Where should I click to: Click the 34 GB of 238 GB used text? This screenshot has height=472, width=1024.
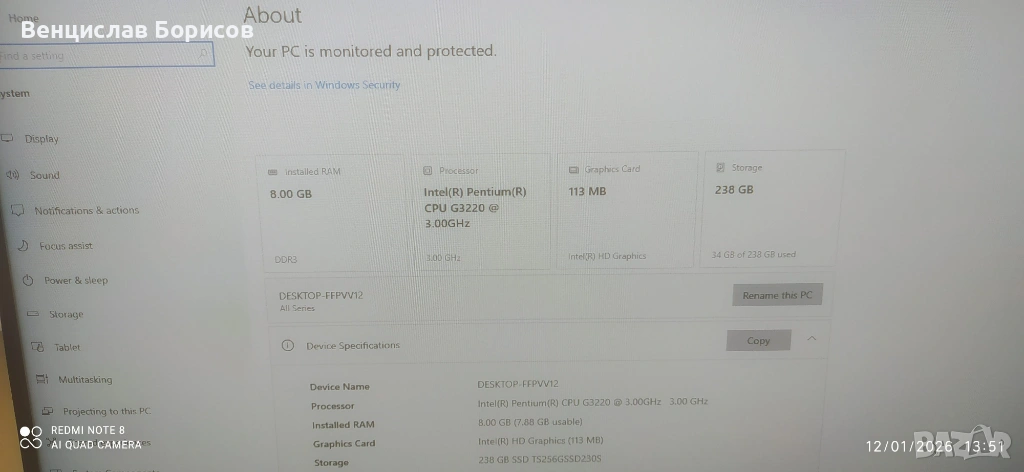[x=754, y=254]
